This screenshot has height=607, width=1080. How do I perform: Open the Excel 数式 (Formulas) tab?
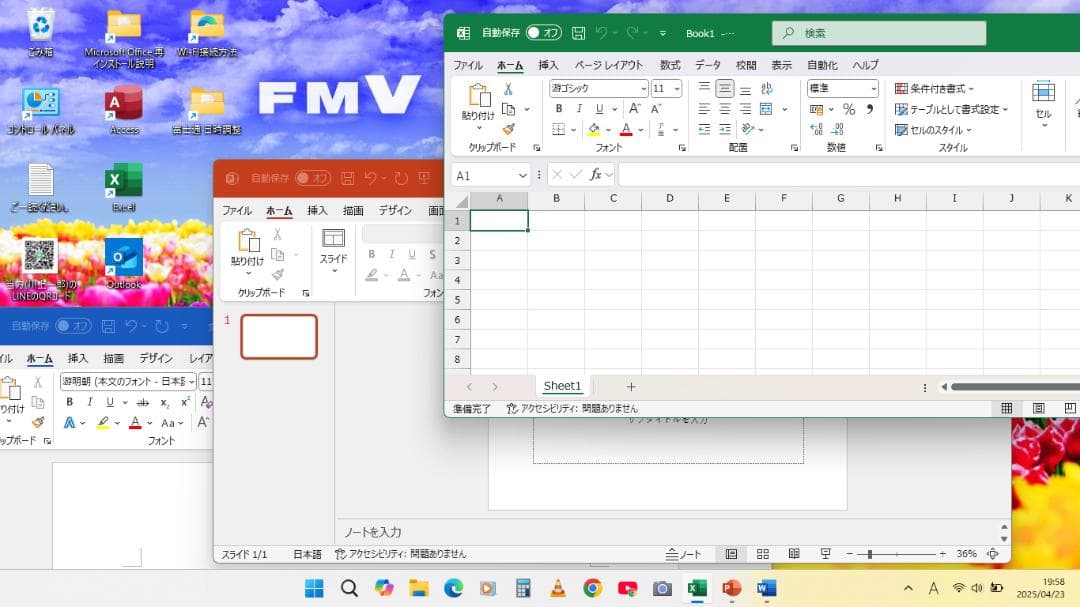point(669,65)
